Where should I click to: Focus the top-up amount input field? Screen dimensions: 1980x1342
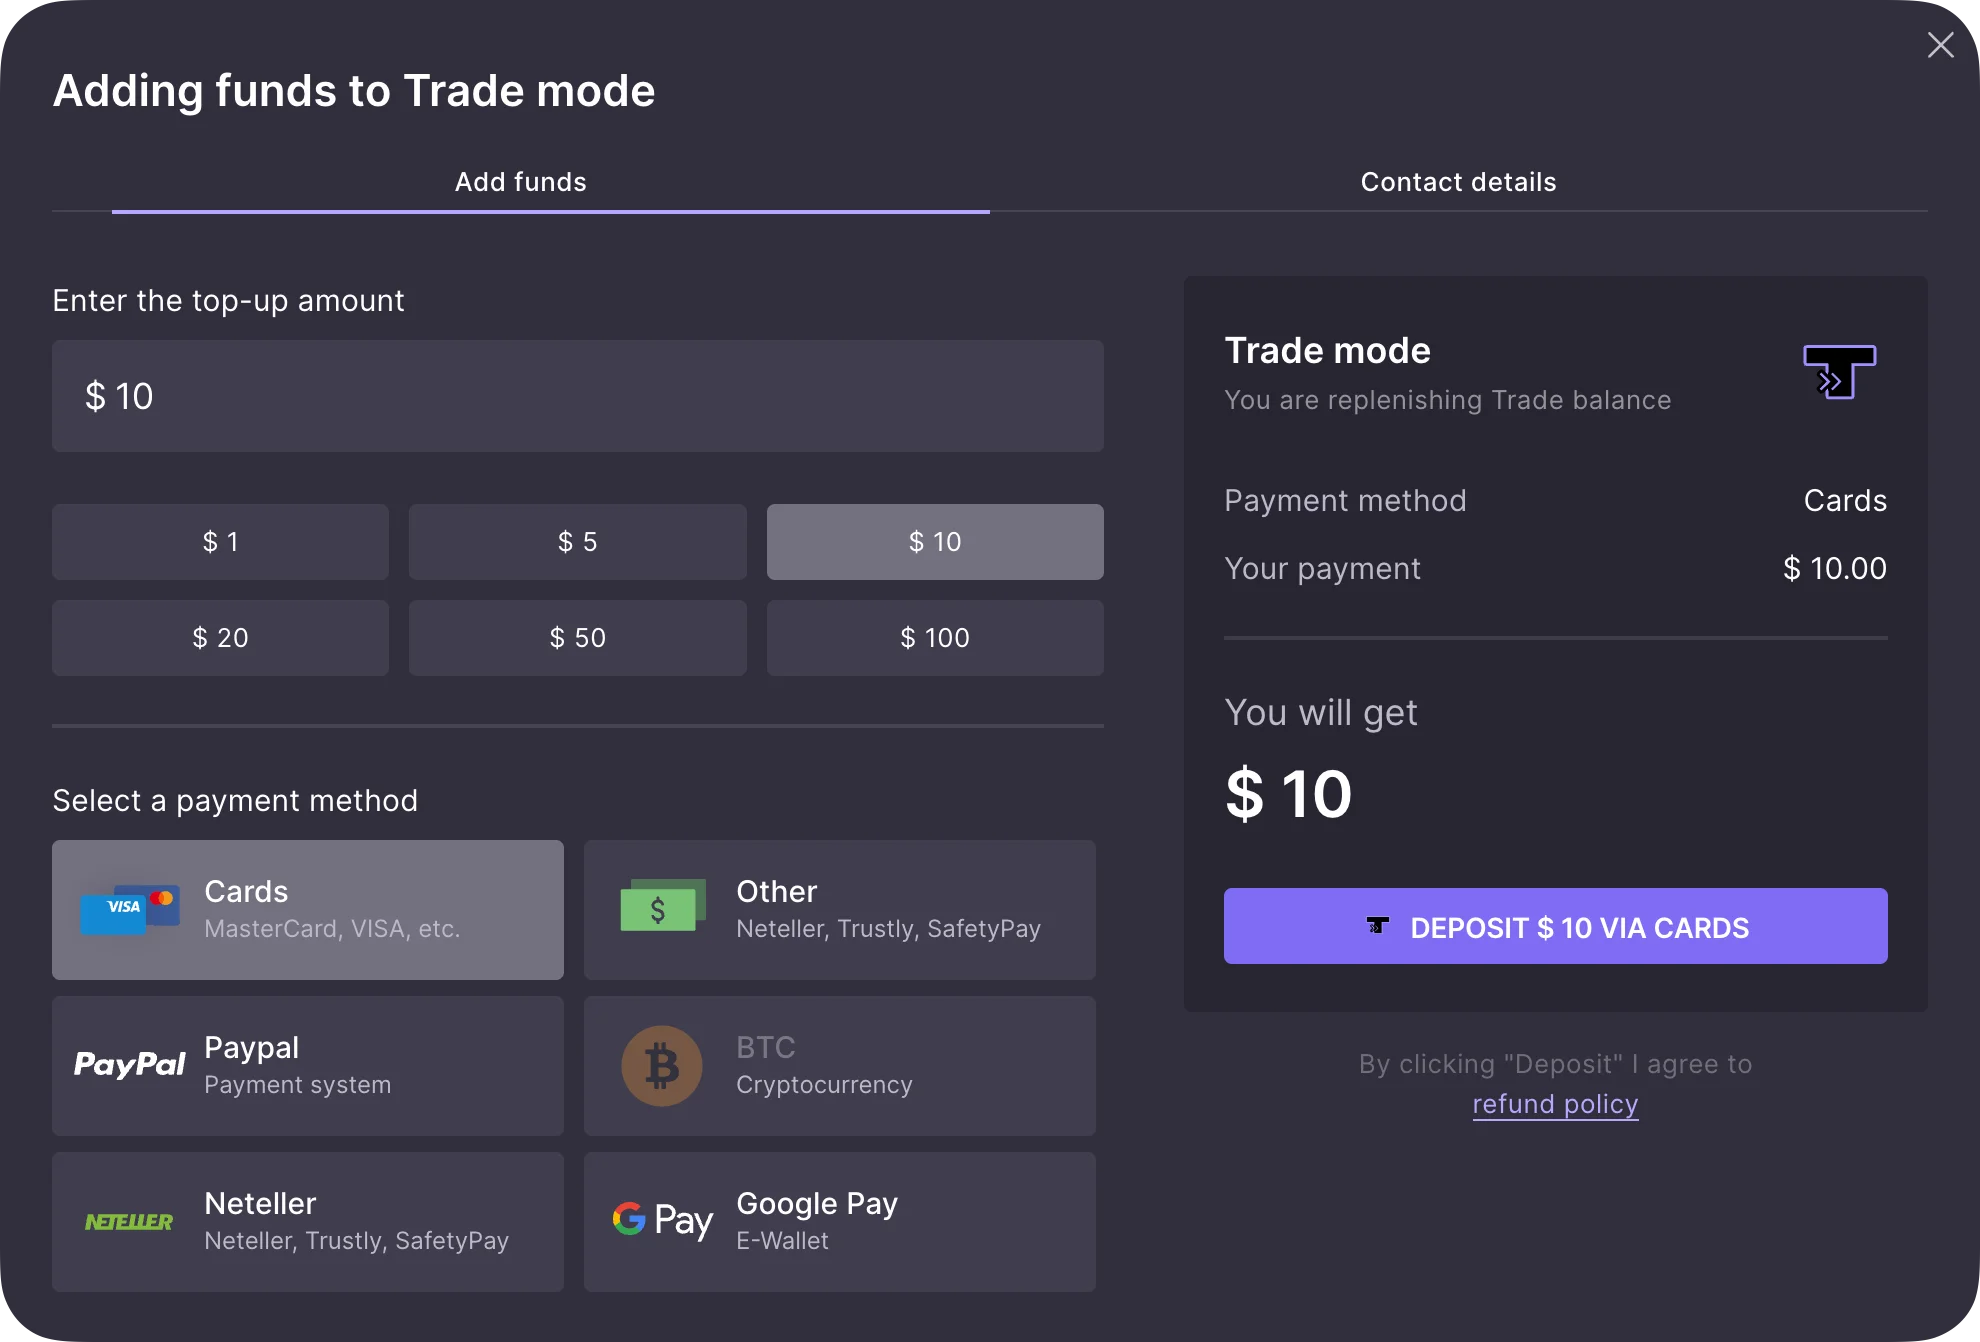point(578,396)
